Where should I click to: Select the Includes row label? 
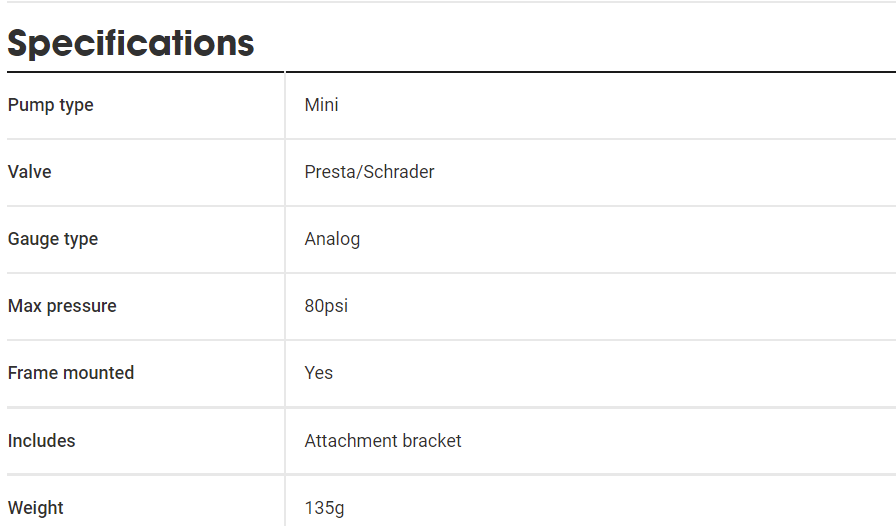click(42, 441)
